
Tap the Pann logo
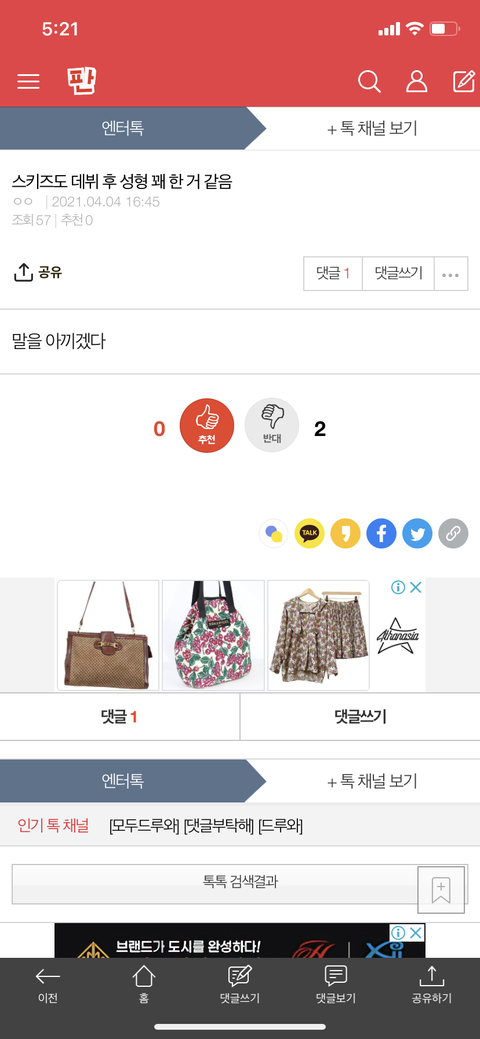(x=82, y=81)
